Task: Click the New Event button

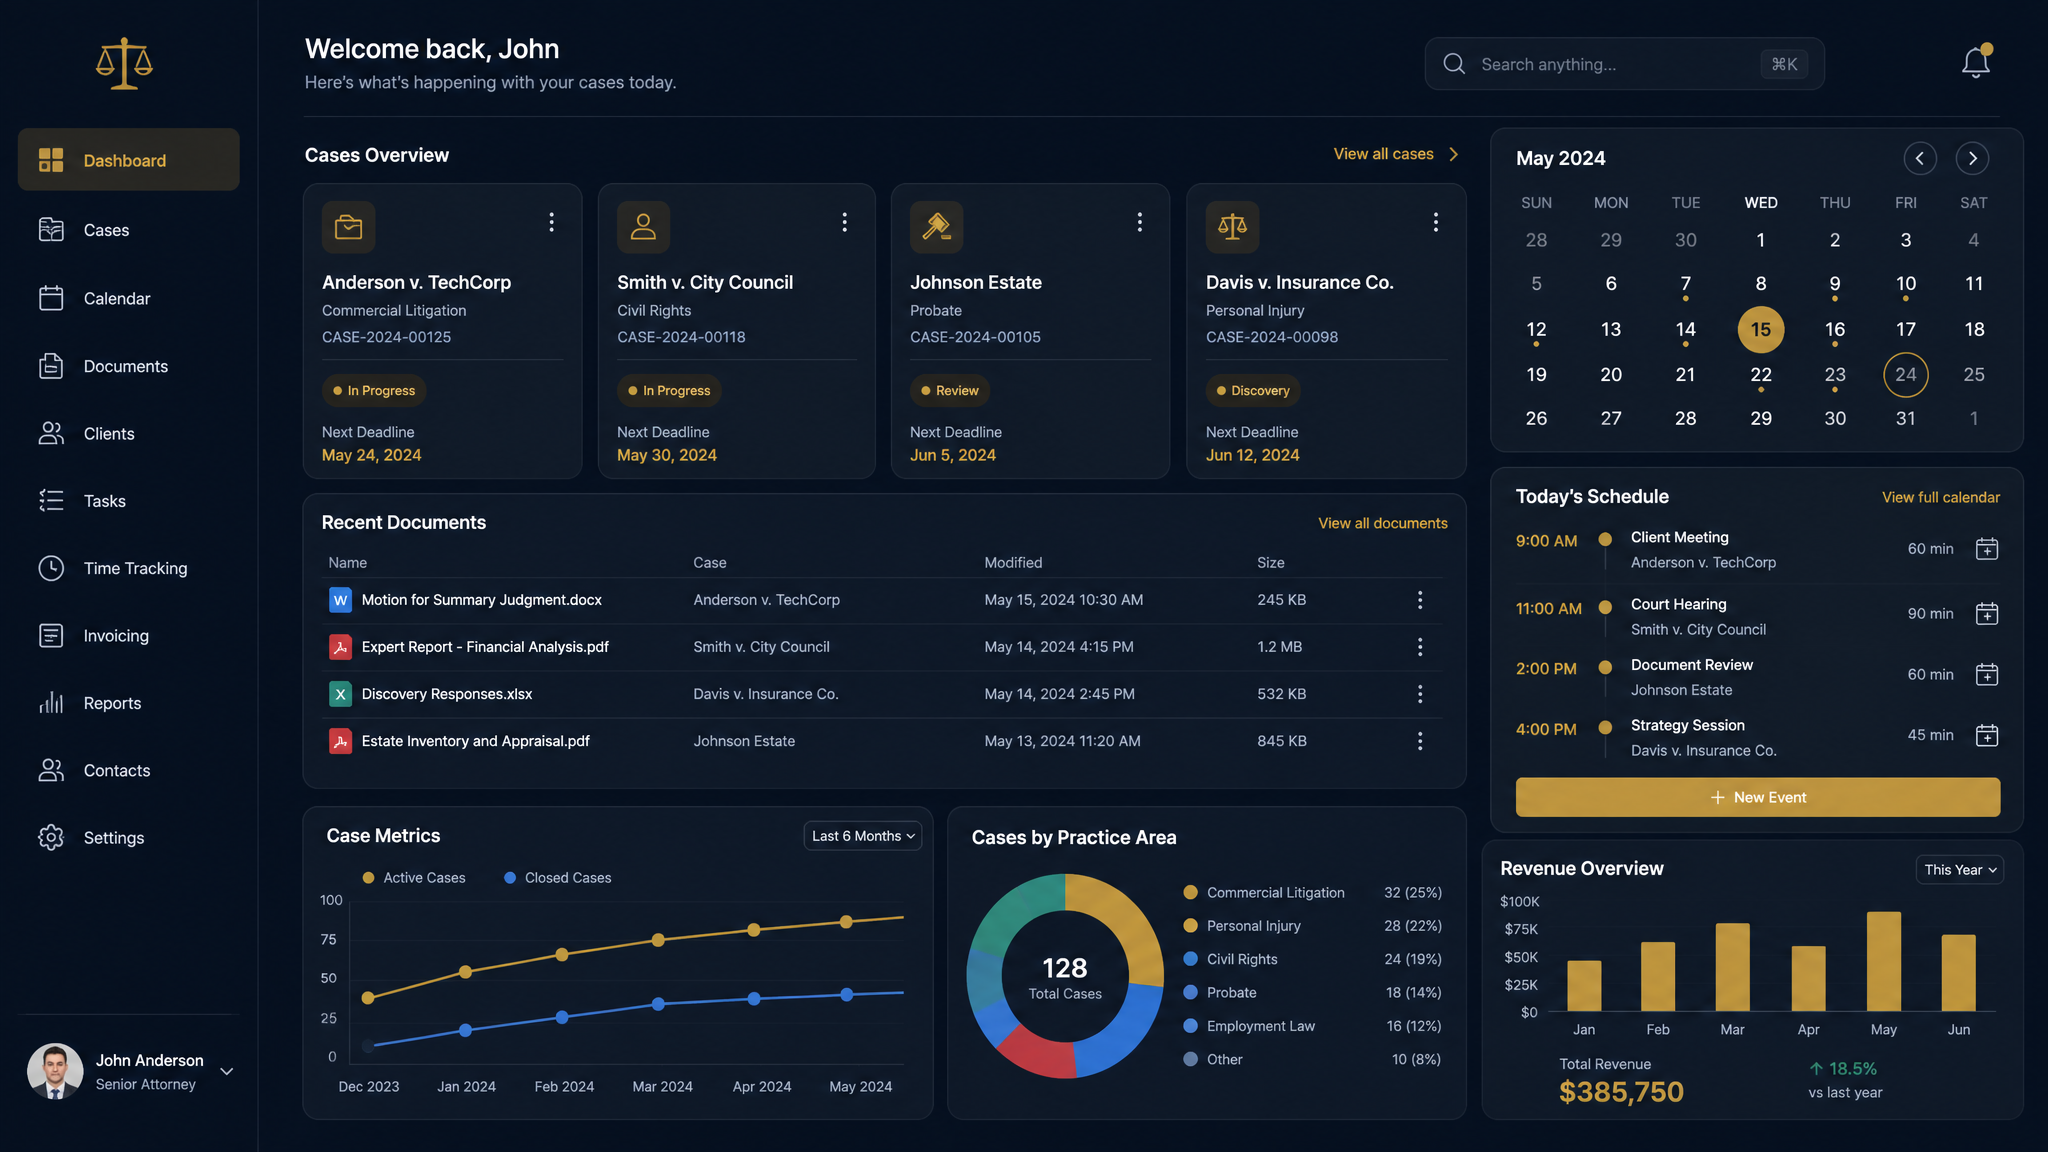Action: (1758, 797)
